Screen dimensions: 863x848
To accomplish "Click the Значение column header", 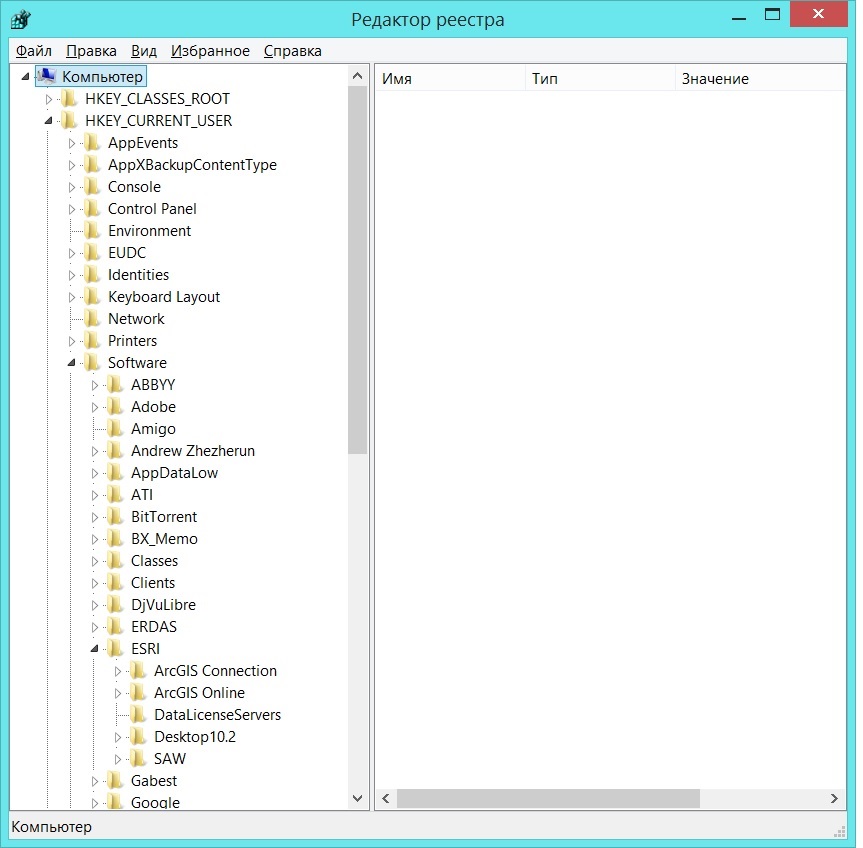I will (760, 79).
